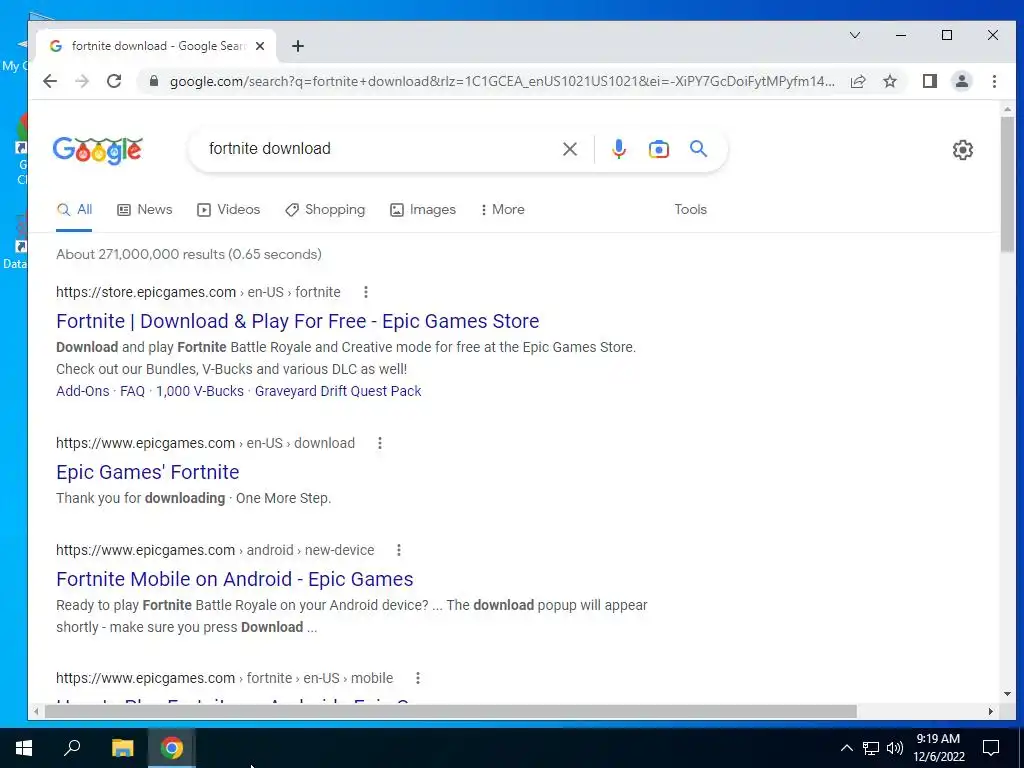Open Fortnite Download & Play For Free link
This screenshot has height=768, width=1024.
click(297, 321)
